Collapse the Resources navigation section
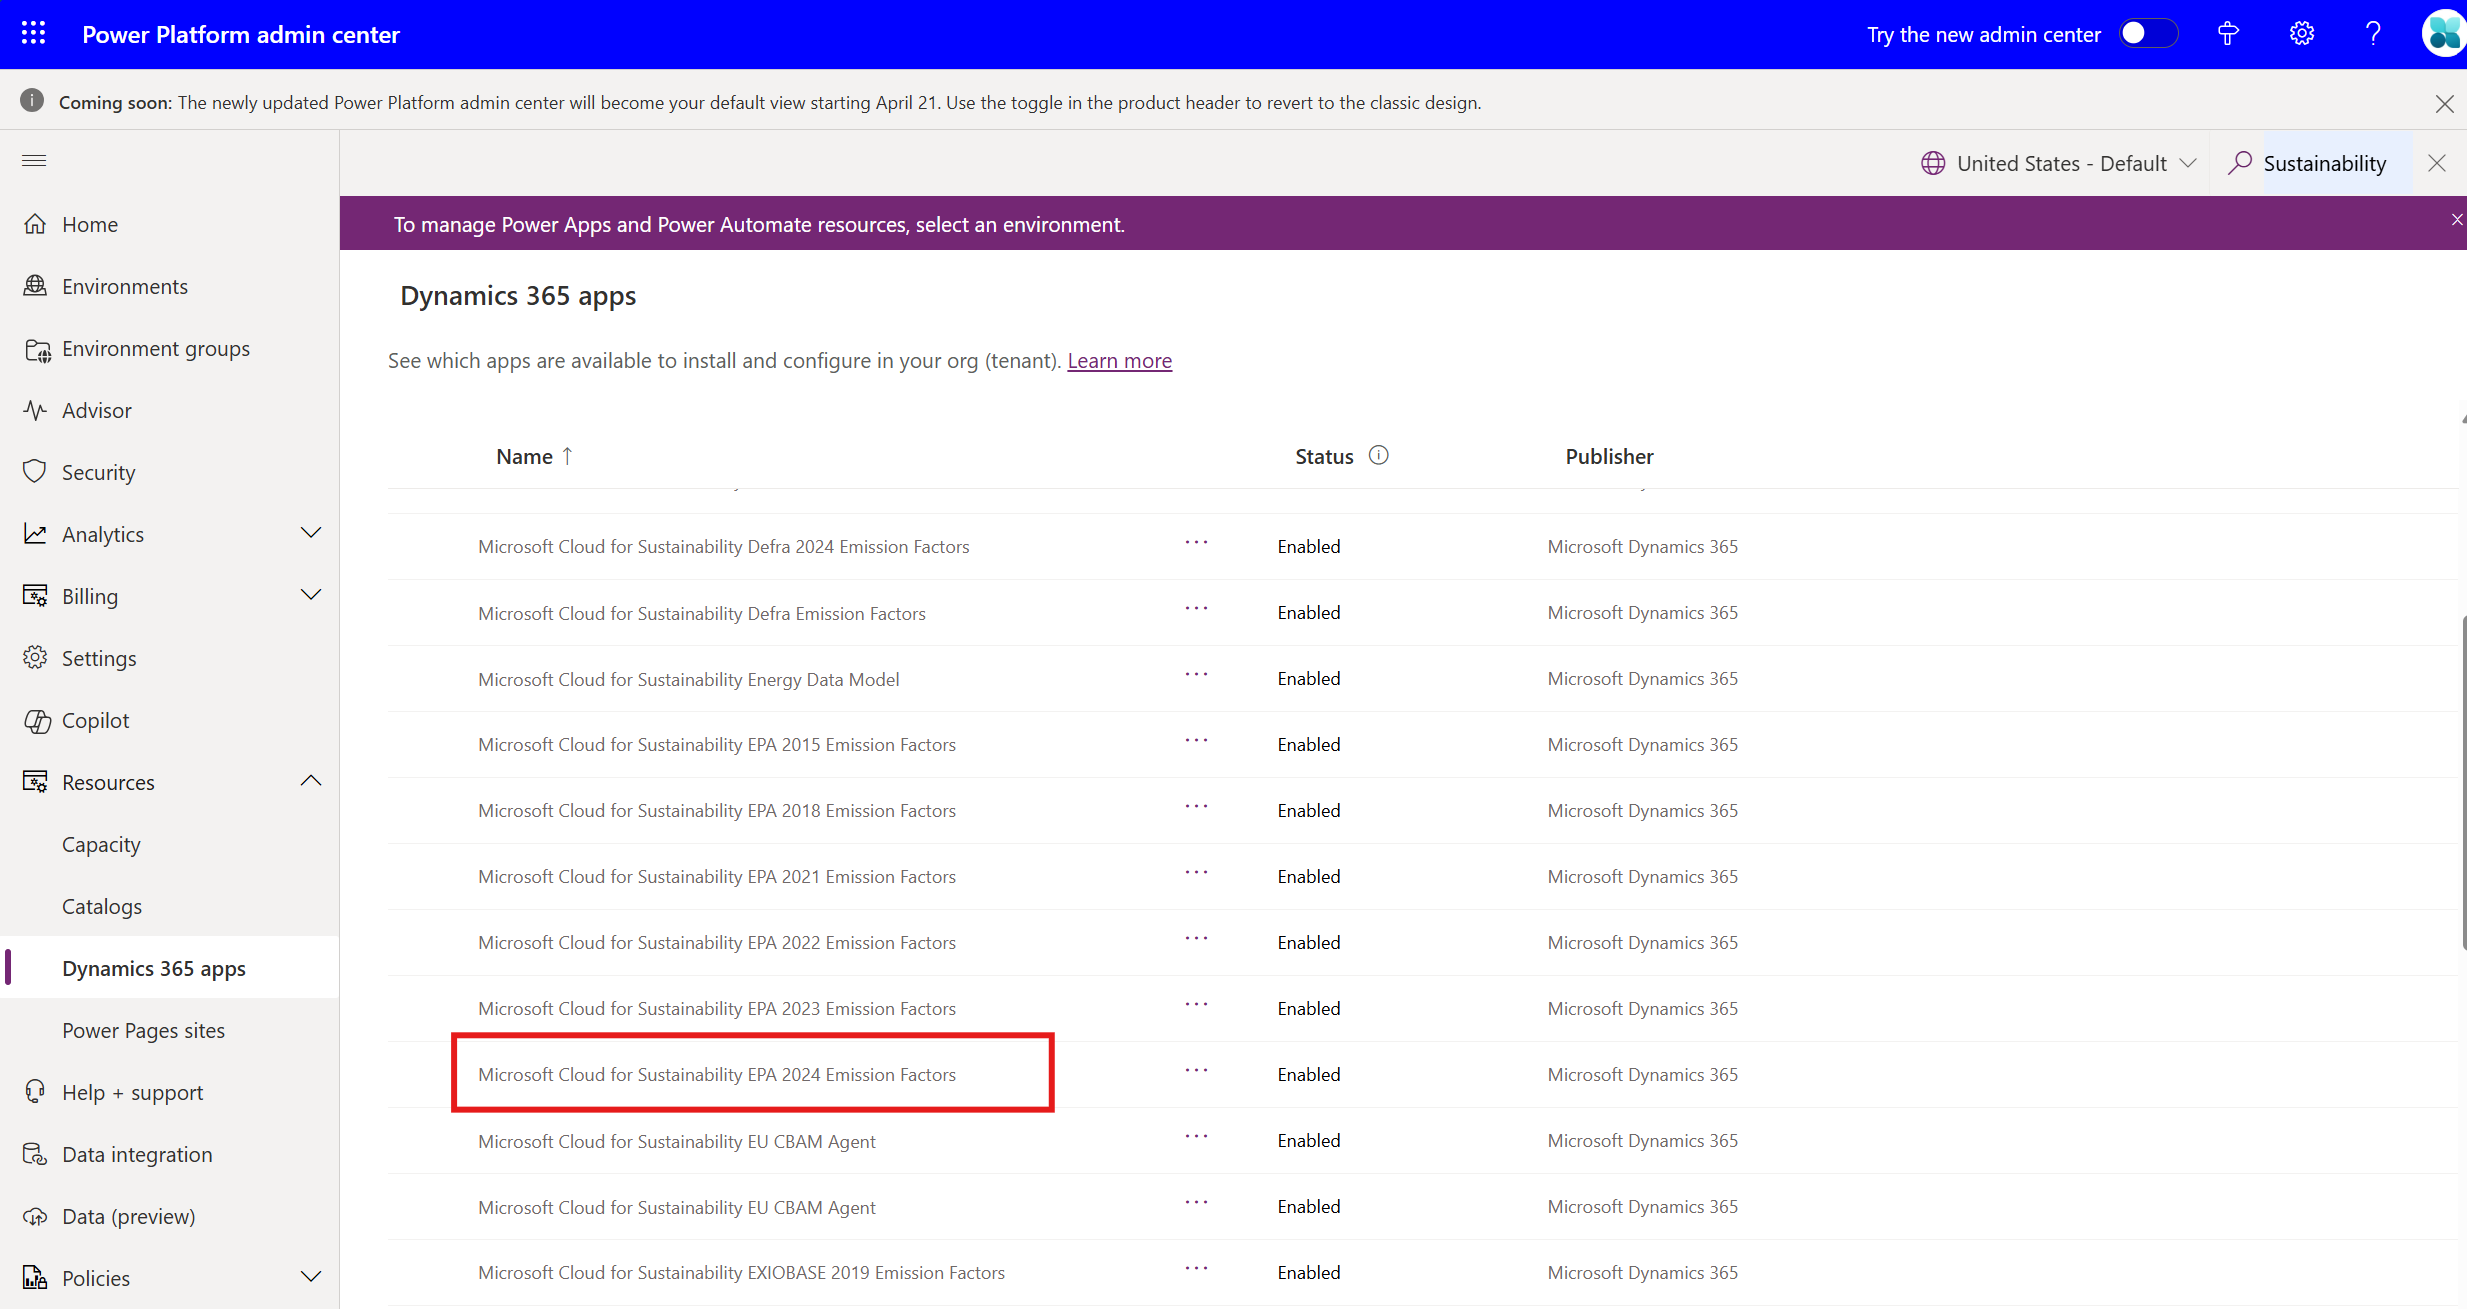The image size is (2467, 1309). (x=311, y=782)
